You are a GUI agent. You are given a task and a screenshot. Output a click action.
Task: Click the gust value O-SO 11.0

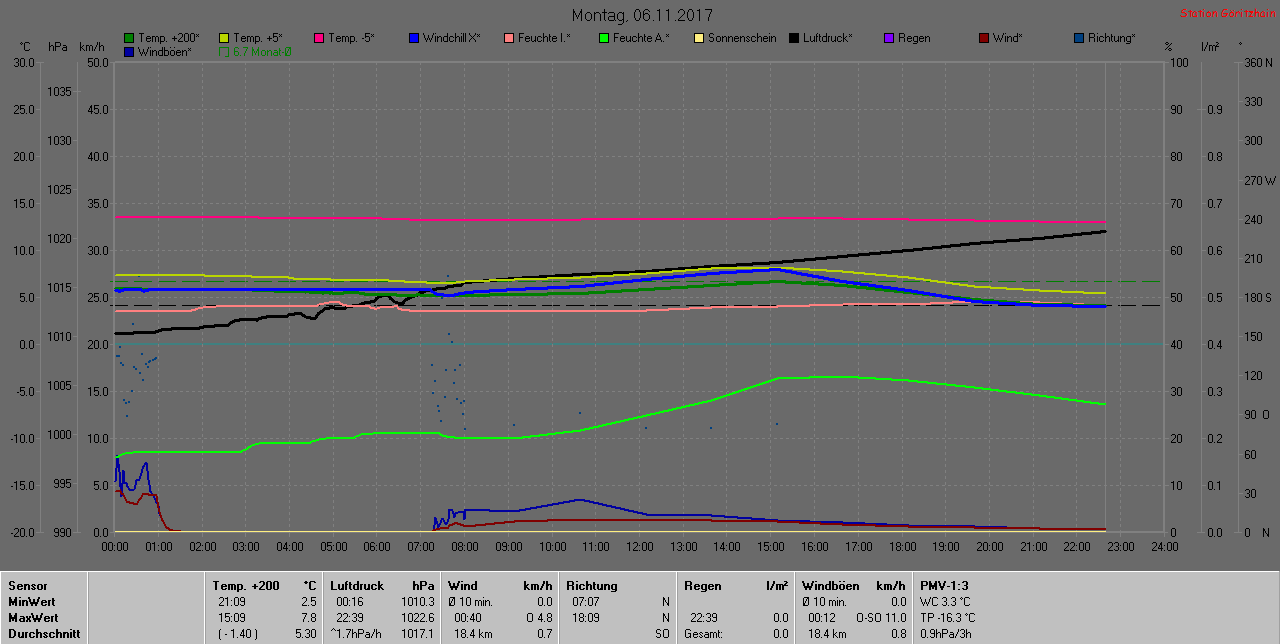(881, 618)
